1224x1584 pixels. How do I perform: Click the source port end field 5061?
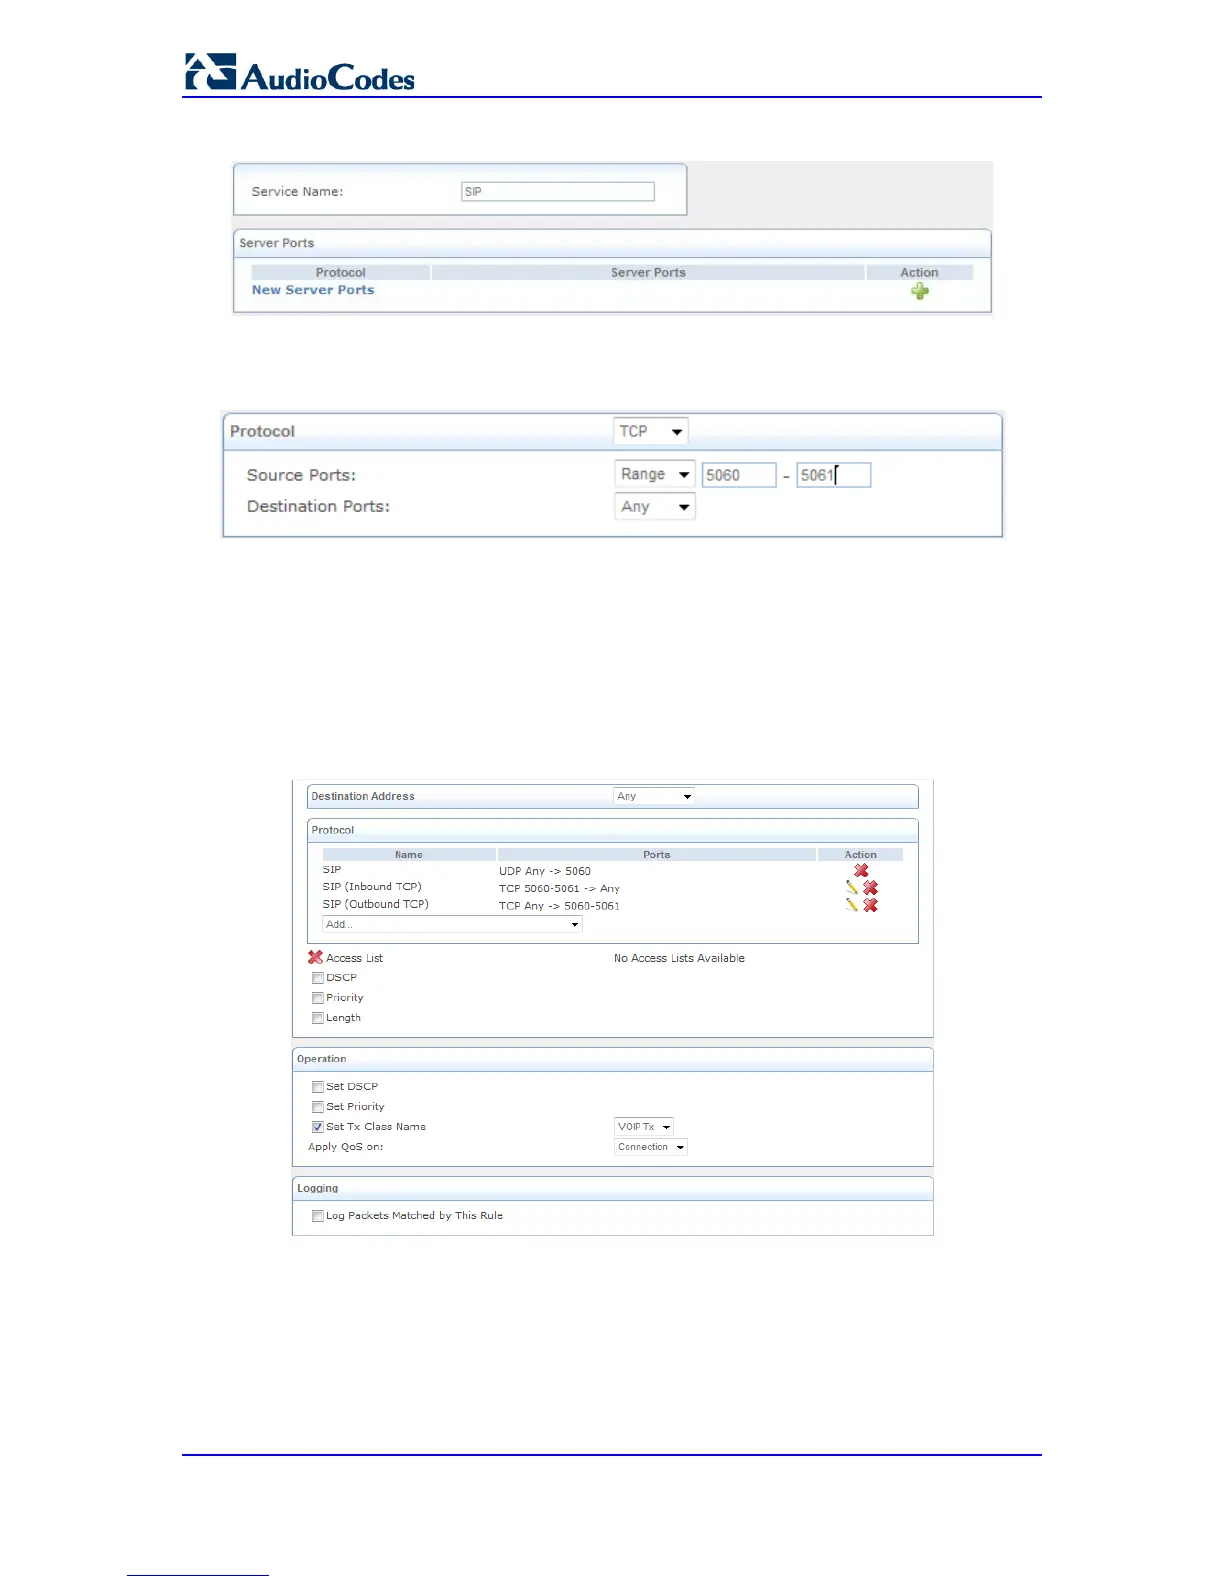click(834, 475)
